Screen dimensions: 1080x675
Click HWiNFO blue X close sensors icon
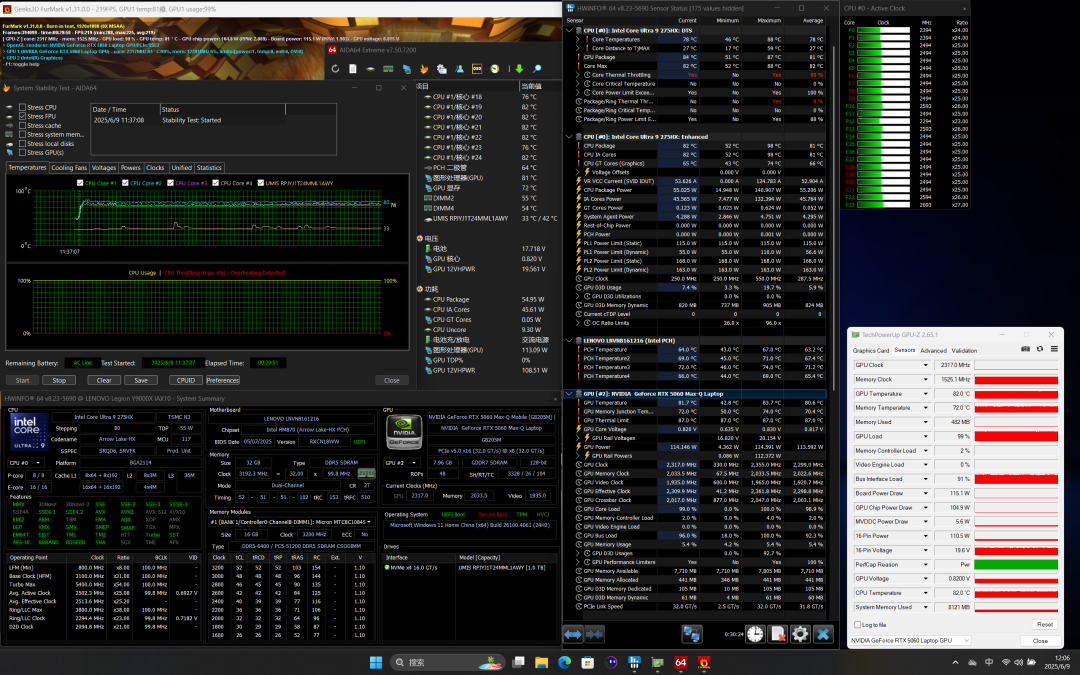click(823, 634)
